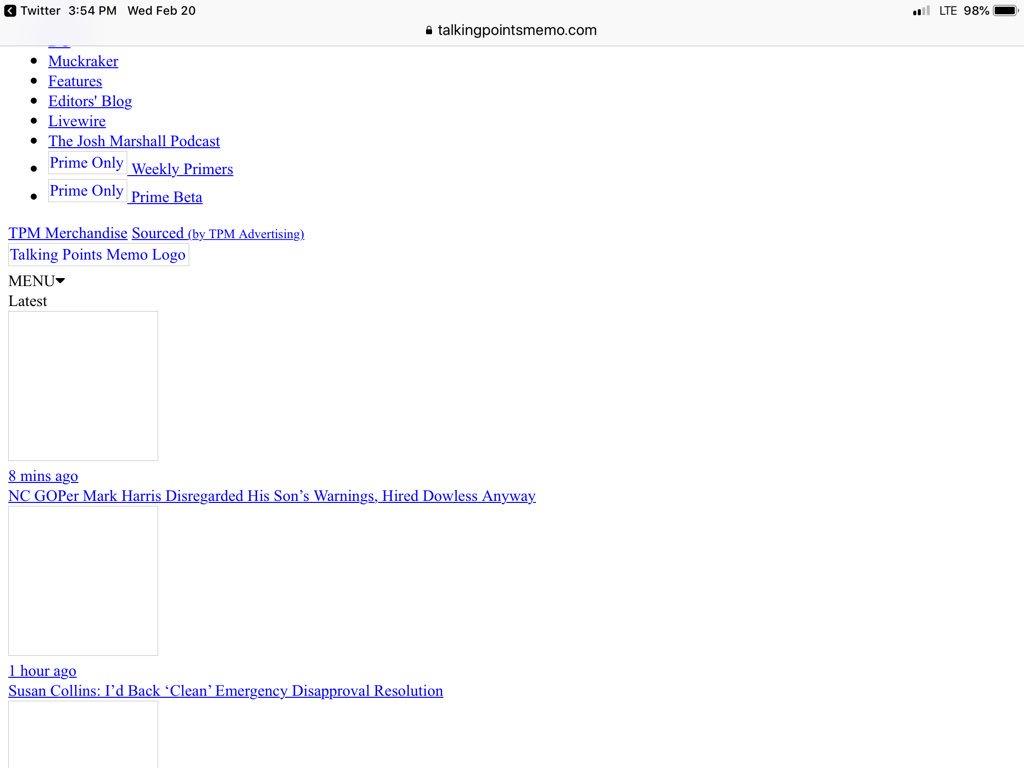The image size is (1024, 768).
Task: Click the 1 hour ago timestamp
Action: point(42,671)
